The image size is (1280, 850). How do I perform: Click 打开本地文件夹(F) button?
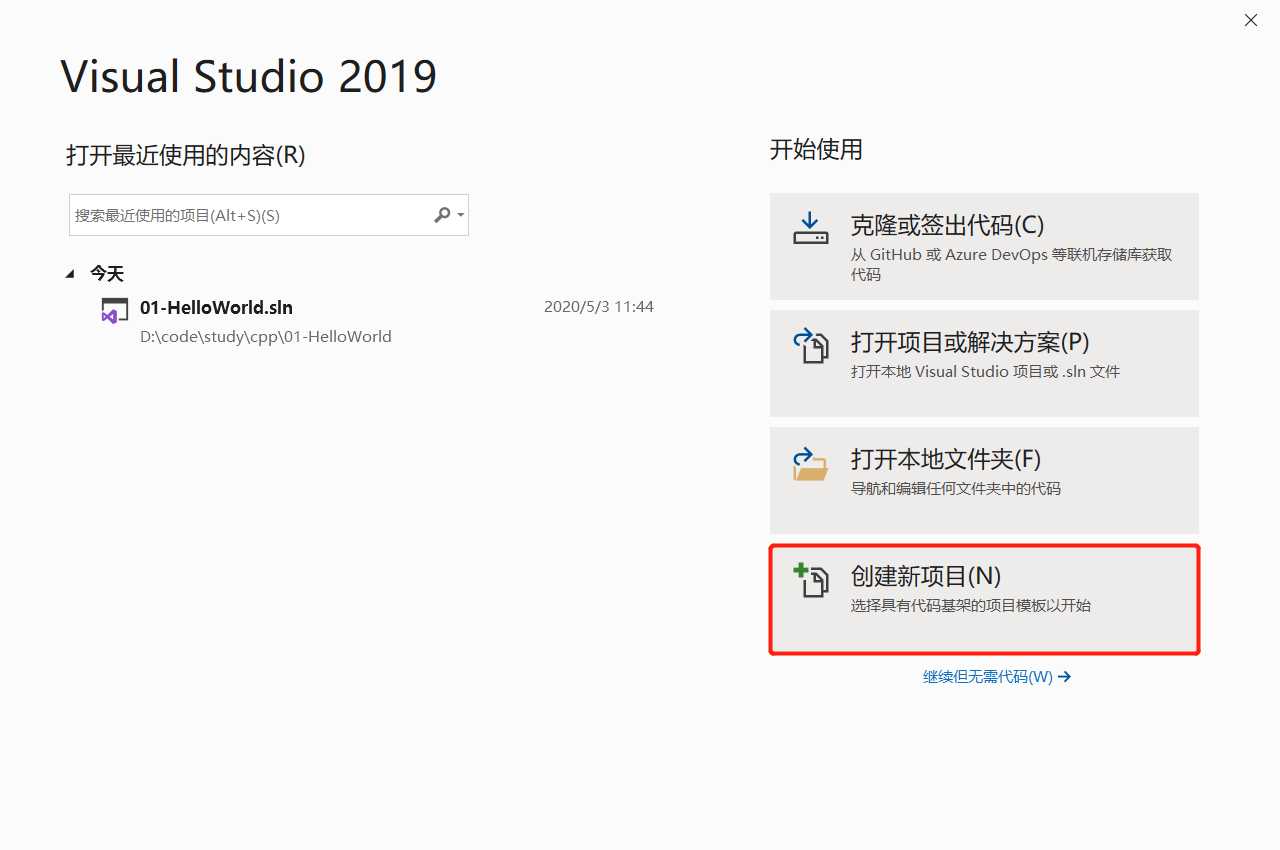coord(984,480)
